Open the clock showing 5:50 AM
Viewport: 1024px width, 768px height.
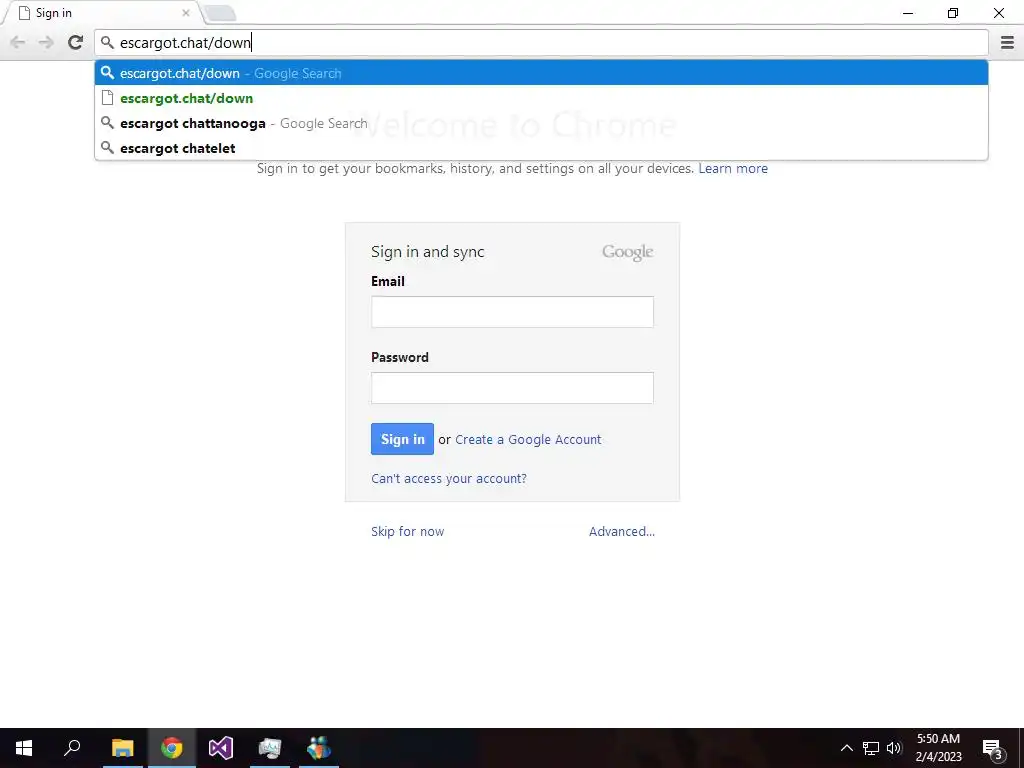point(938,748)
